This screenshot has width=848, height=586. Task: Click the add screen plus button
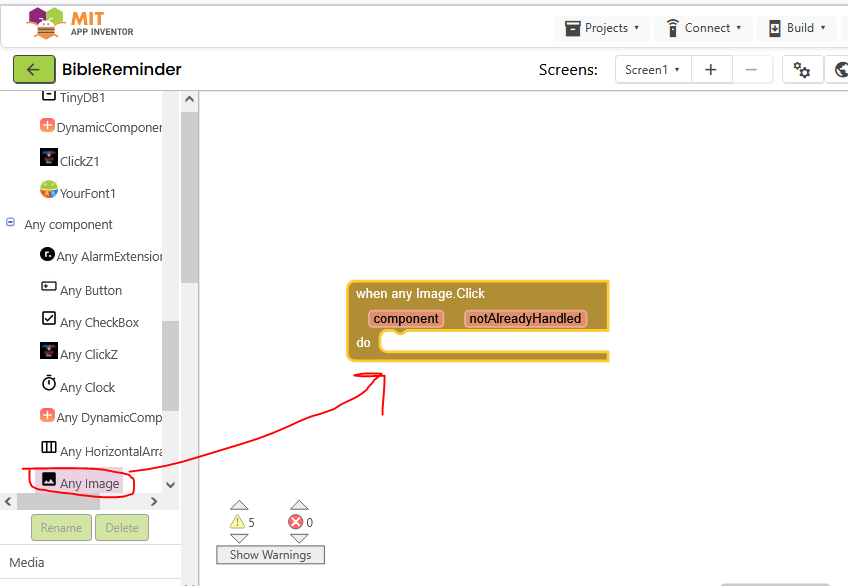pyautogui.click(x=711, y=69)
